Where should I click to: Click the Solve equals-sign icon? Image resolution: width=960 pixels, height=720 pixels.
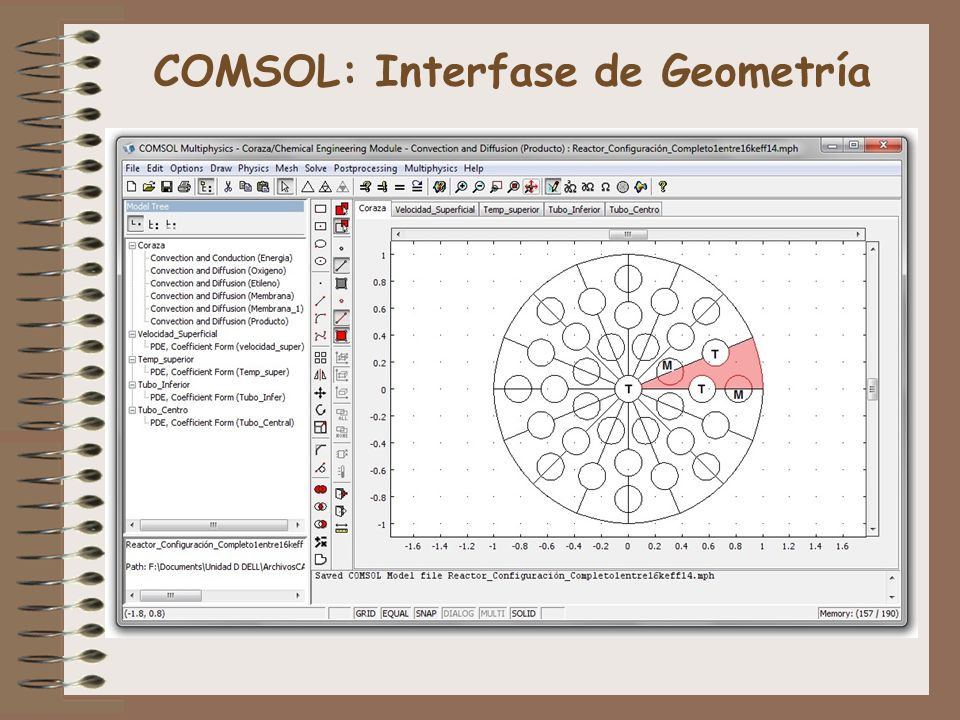400,187
